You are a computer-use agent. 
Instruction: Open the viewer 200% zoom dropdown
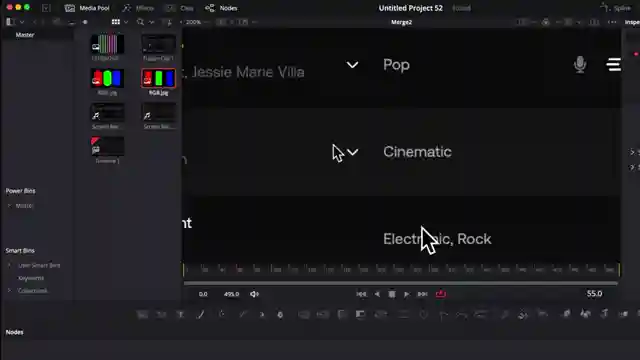pos(196,22)
